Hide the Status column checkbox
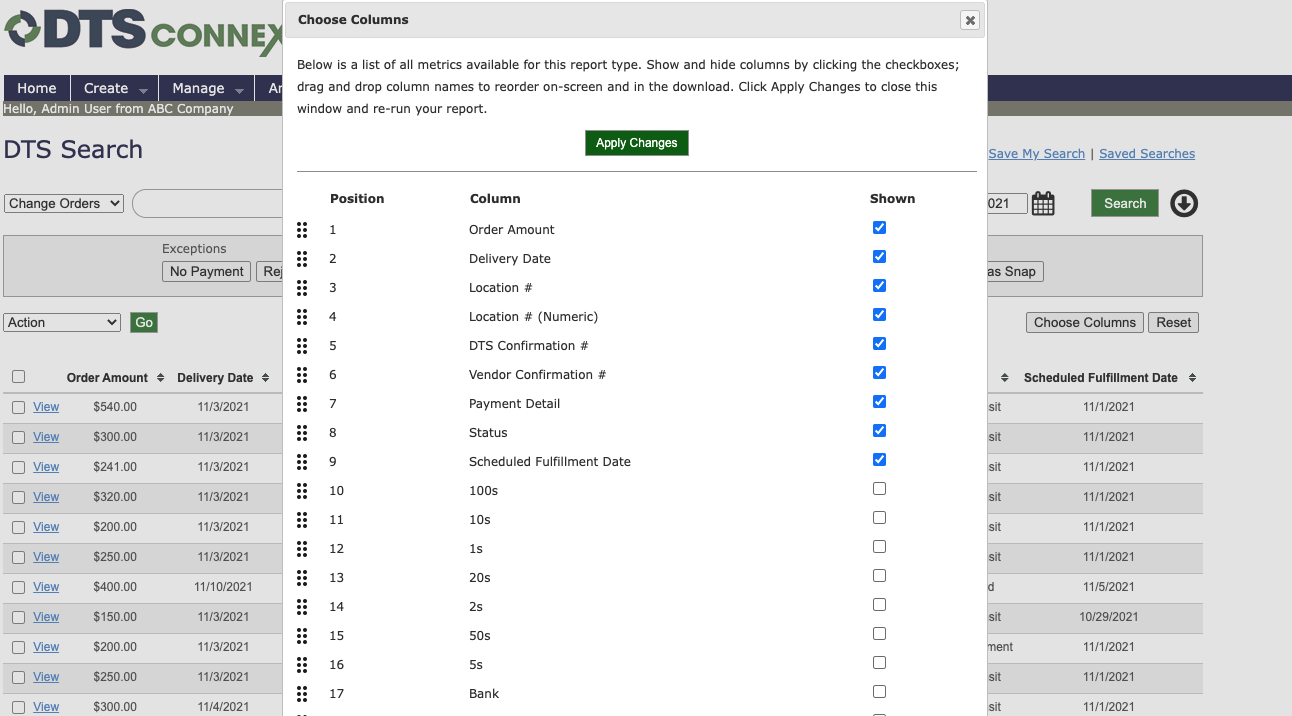Screen dimensions: 1292x716 tap(879, 431)
